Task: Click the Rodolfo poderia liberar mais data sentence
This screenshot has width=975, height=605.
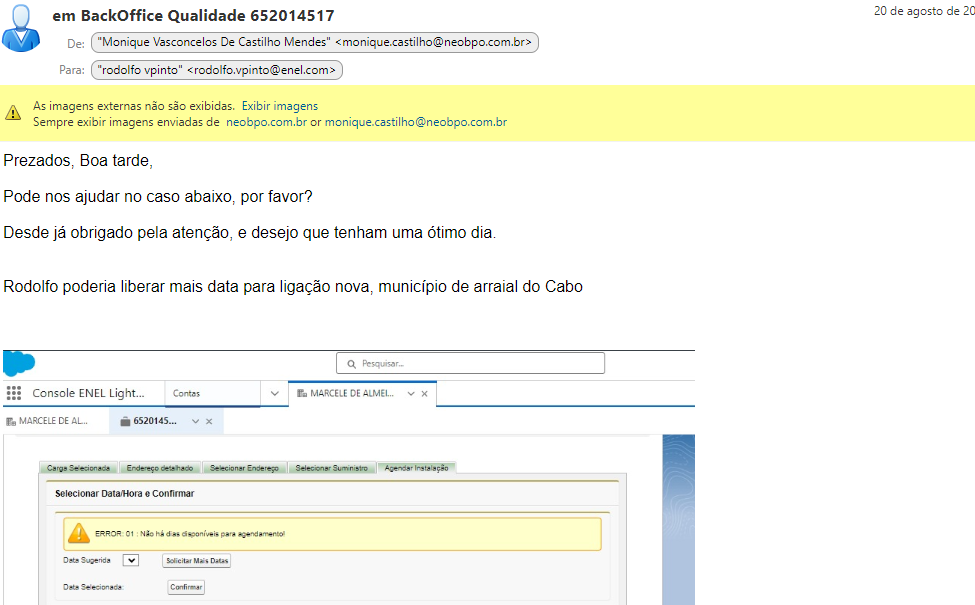Action: tap(293, 287)
